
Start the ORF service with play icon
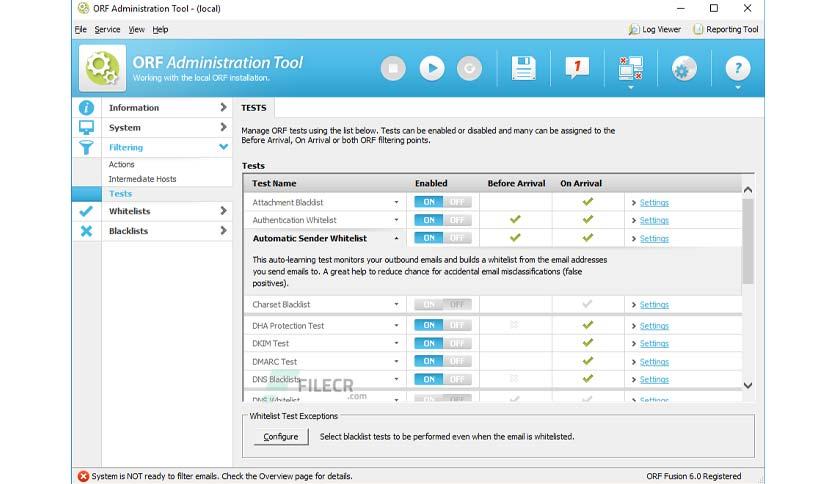(x=432, y=68)
